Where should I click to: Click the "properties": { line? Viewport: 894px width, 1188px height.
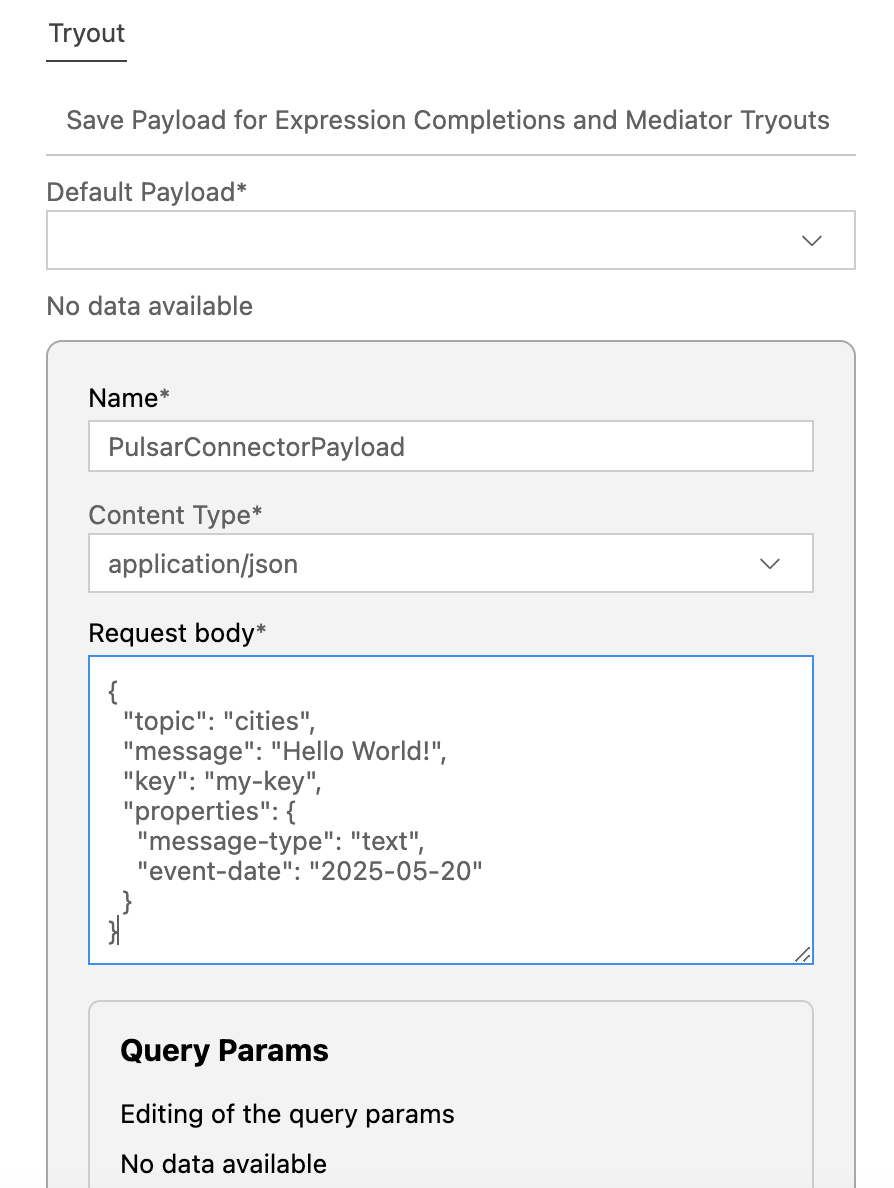(209, 811)
